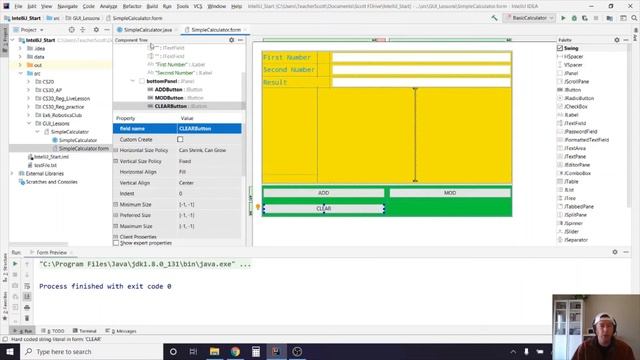Click the locate target icon in Project panel
The image size is (640, 360).
pos(71,30)
